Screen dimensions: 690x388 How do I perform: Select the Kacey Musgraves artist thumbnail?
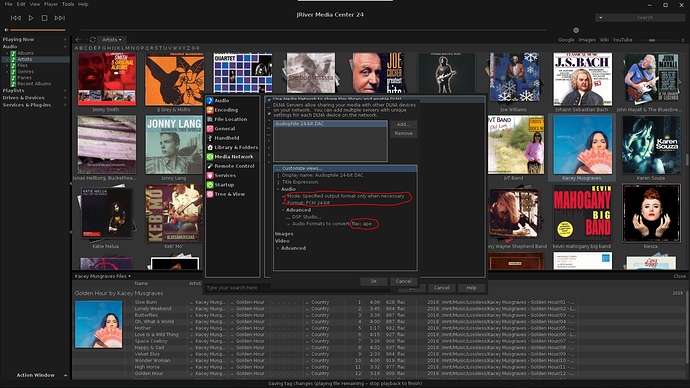point(582,145)
